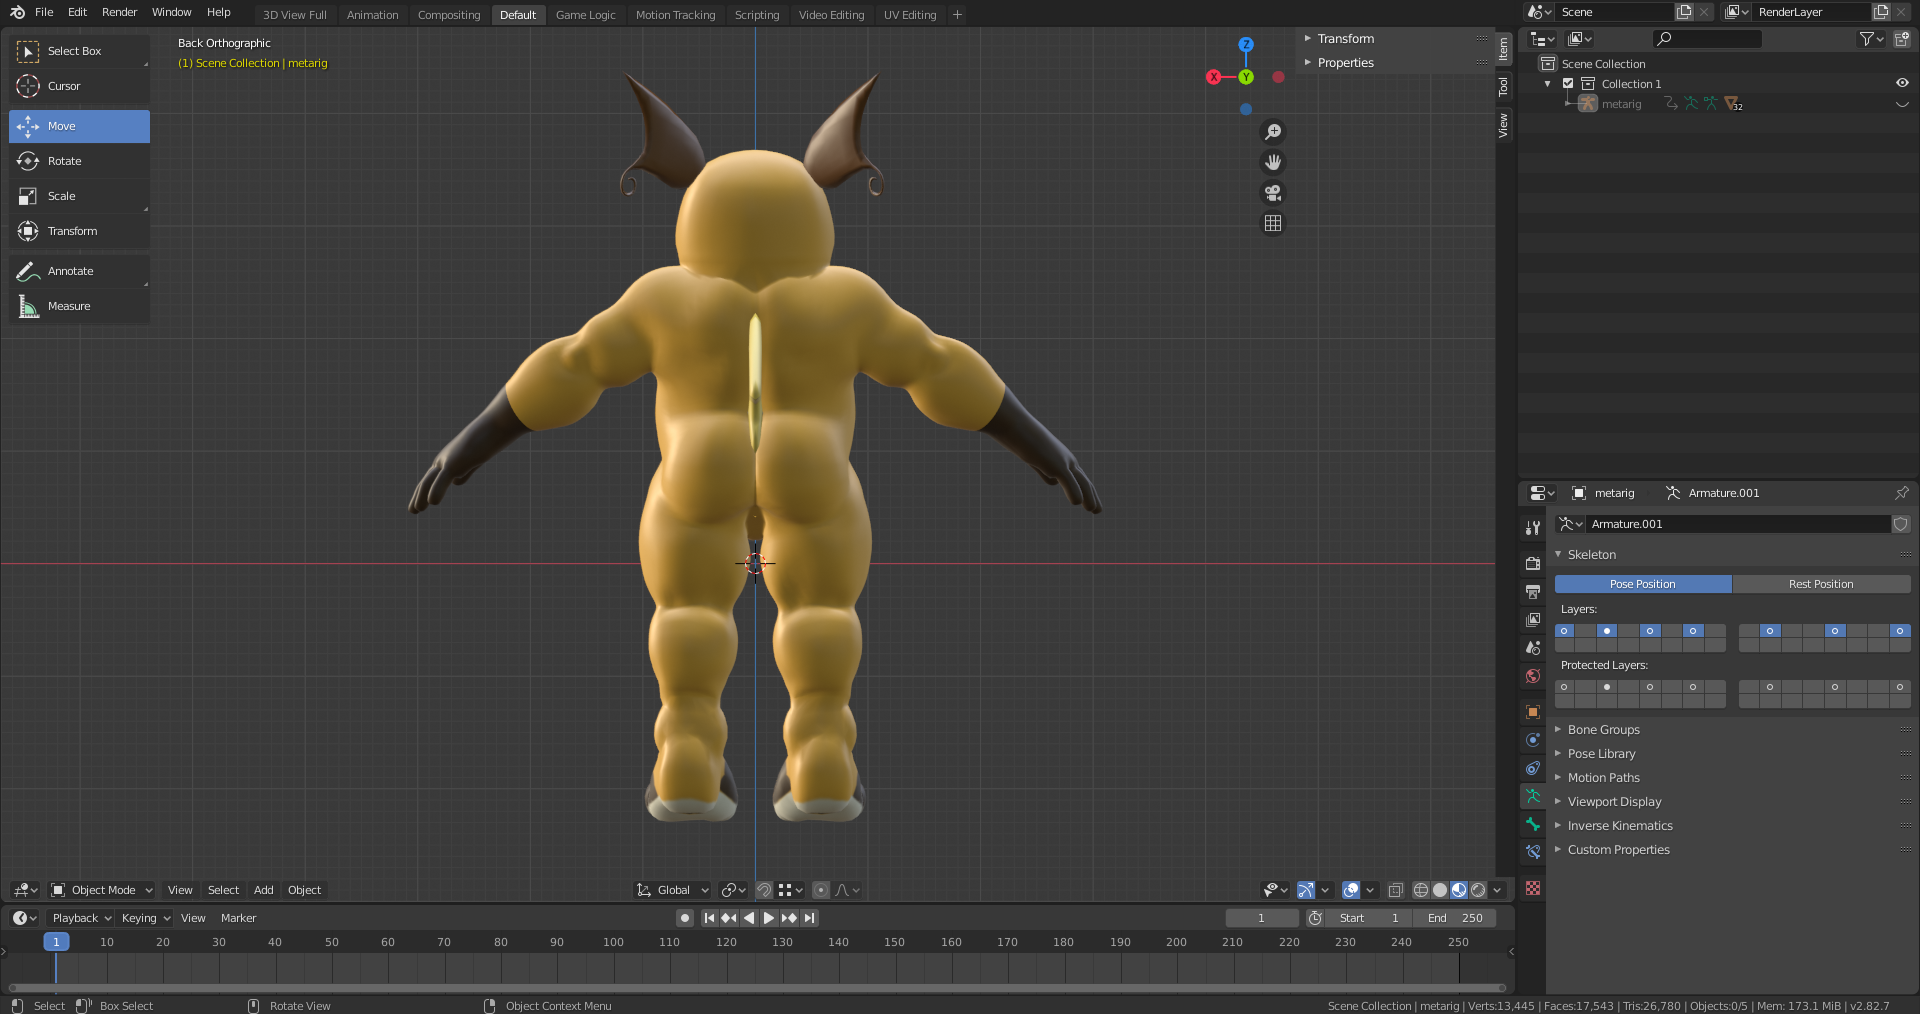Open the Bone Constraints properties tab

click(1532, 852)
